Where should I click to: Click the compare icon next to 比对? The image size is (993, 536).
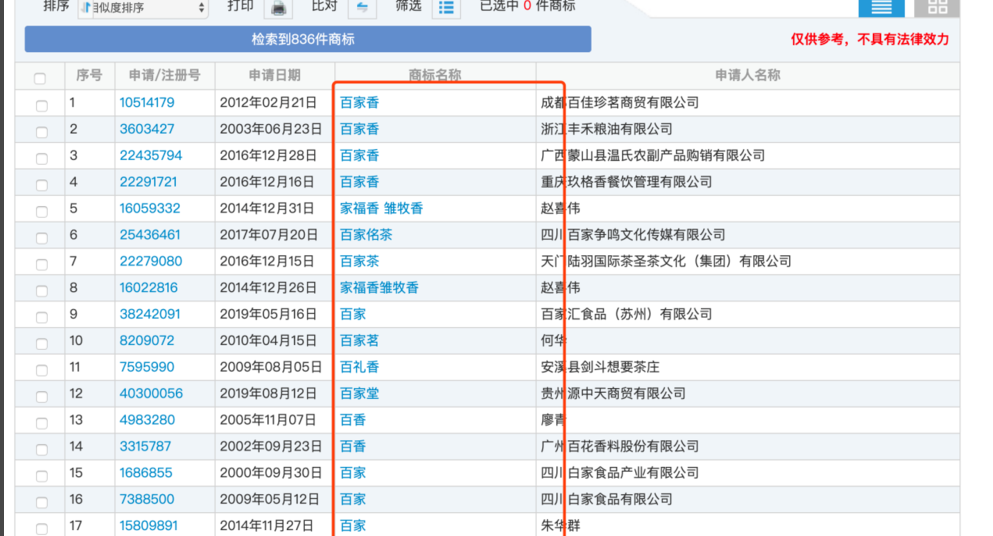pyautogui.click(x=361, y=8)
